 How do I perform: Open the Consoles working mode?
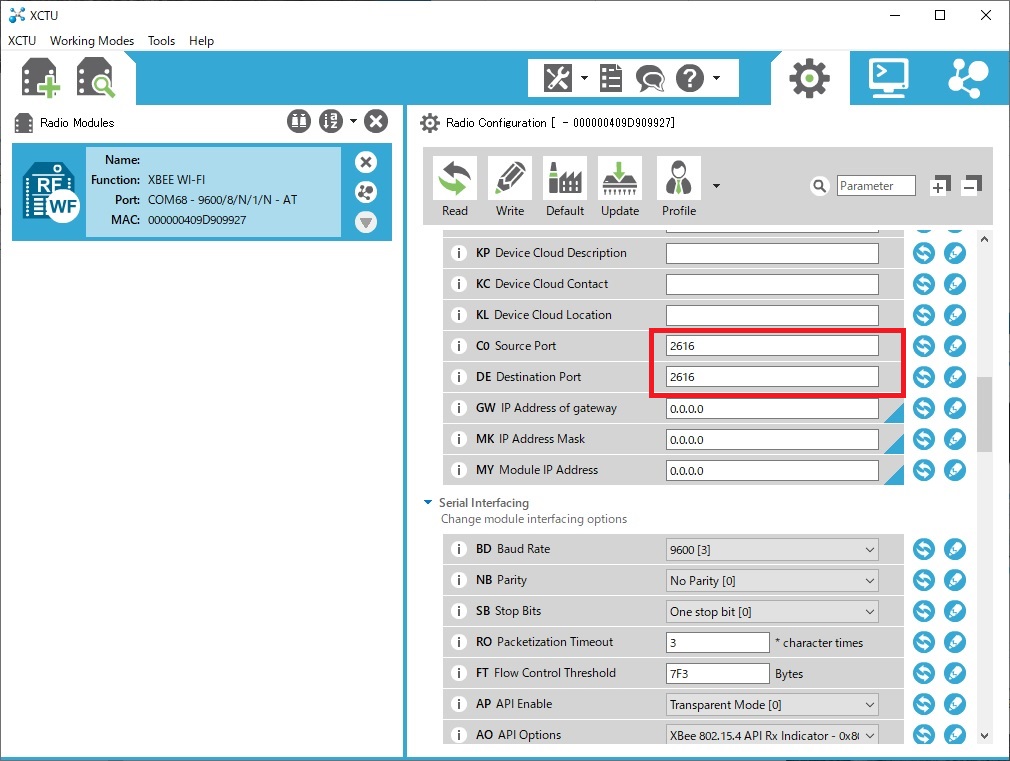(x=888, y=77)
